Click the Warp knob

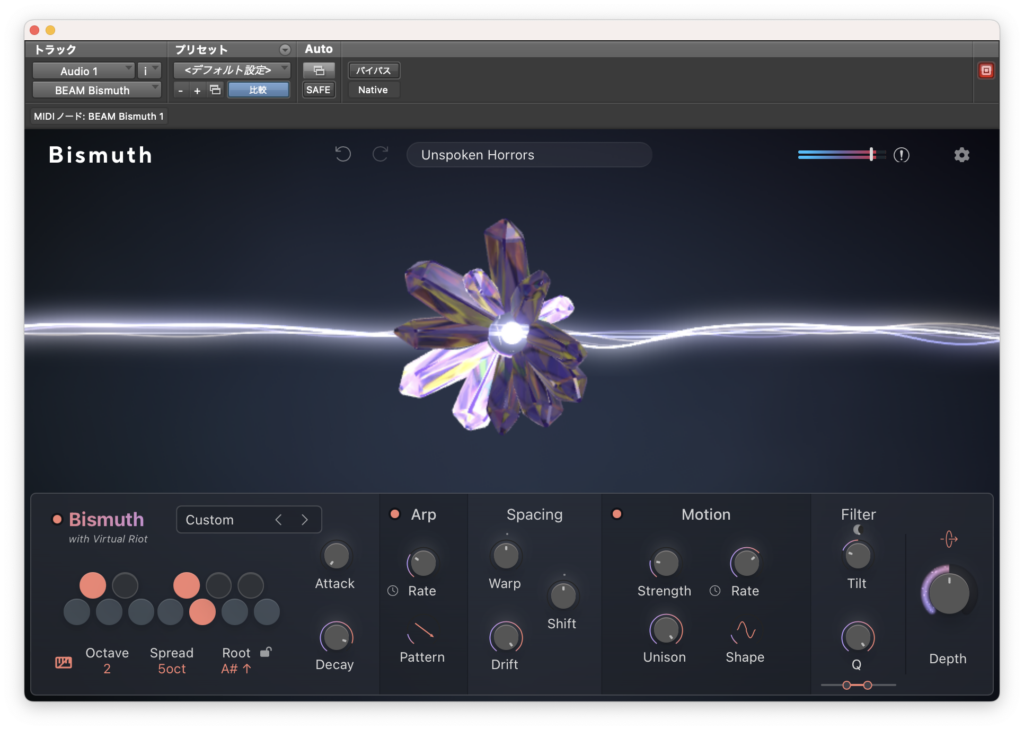[x=505, y=555]
